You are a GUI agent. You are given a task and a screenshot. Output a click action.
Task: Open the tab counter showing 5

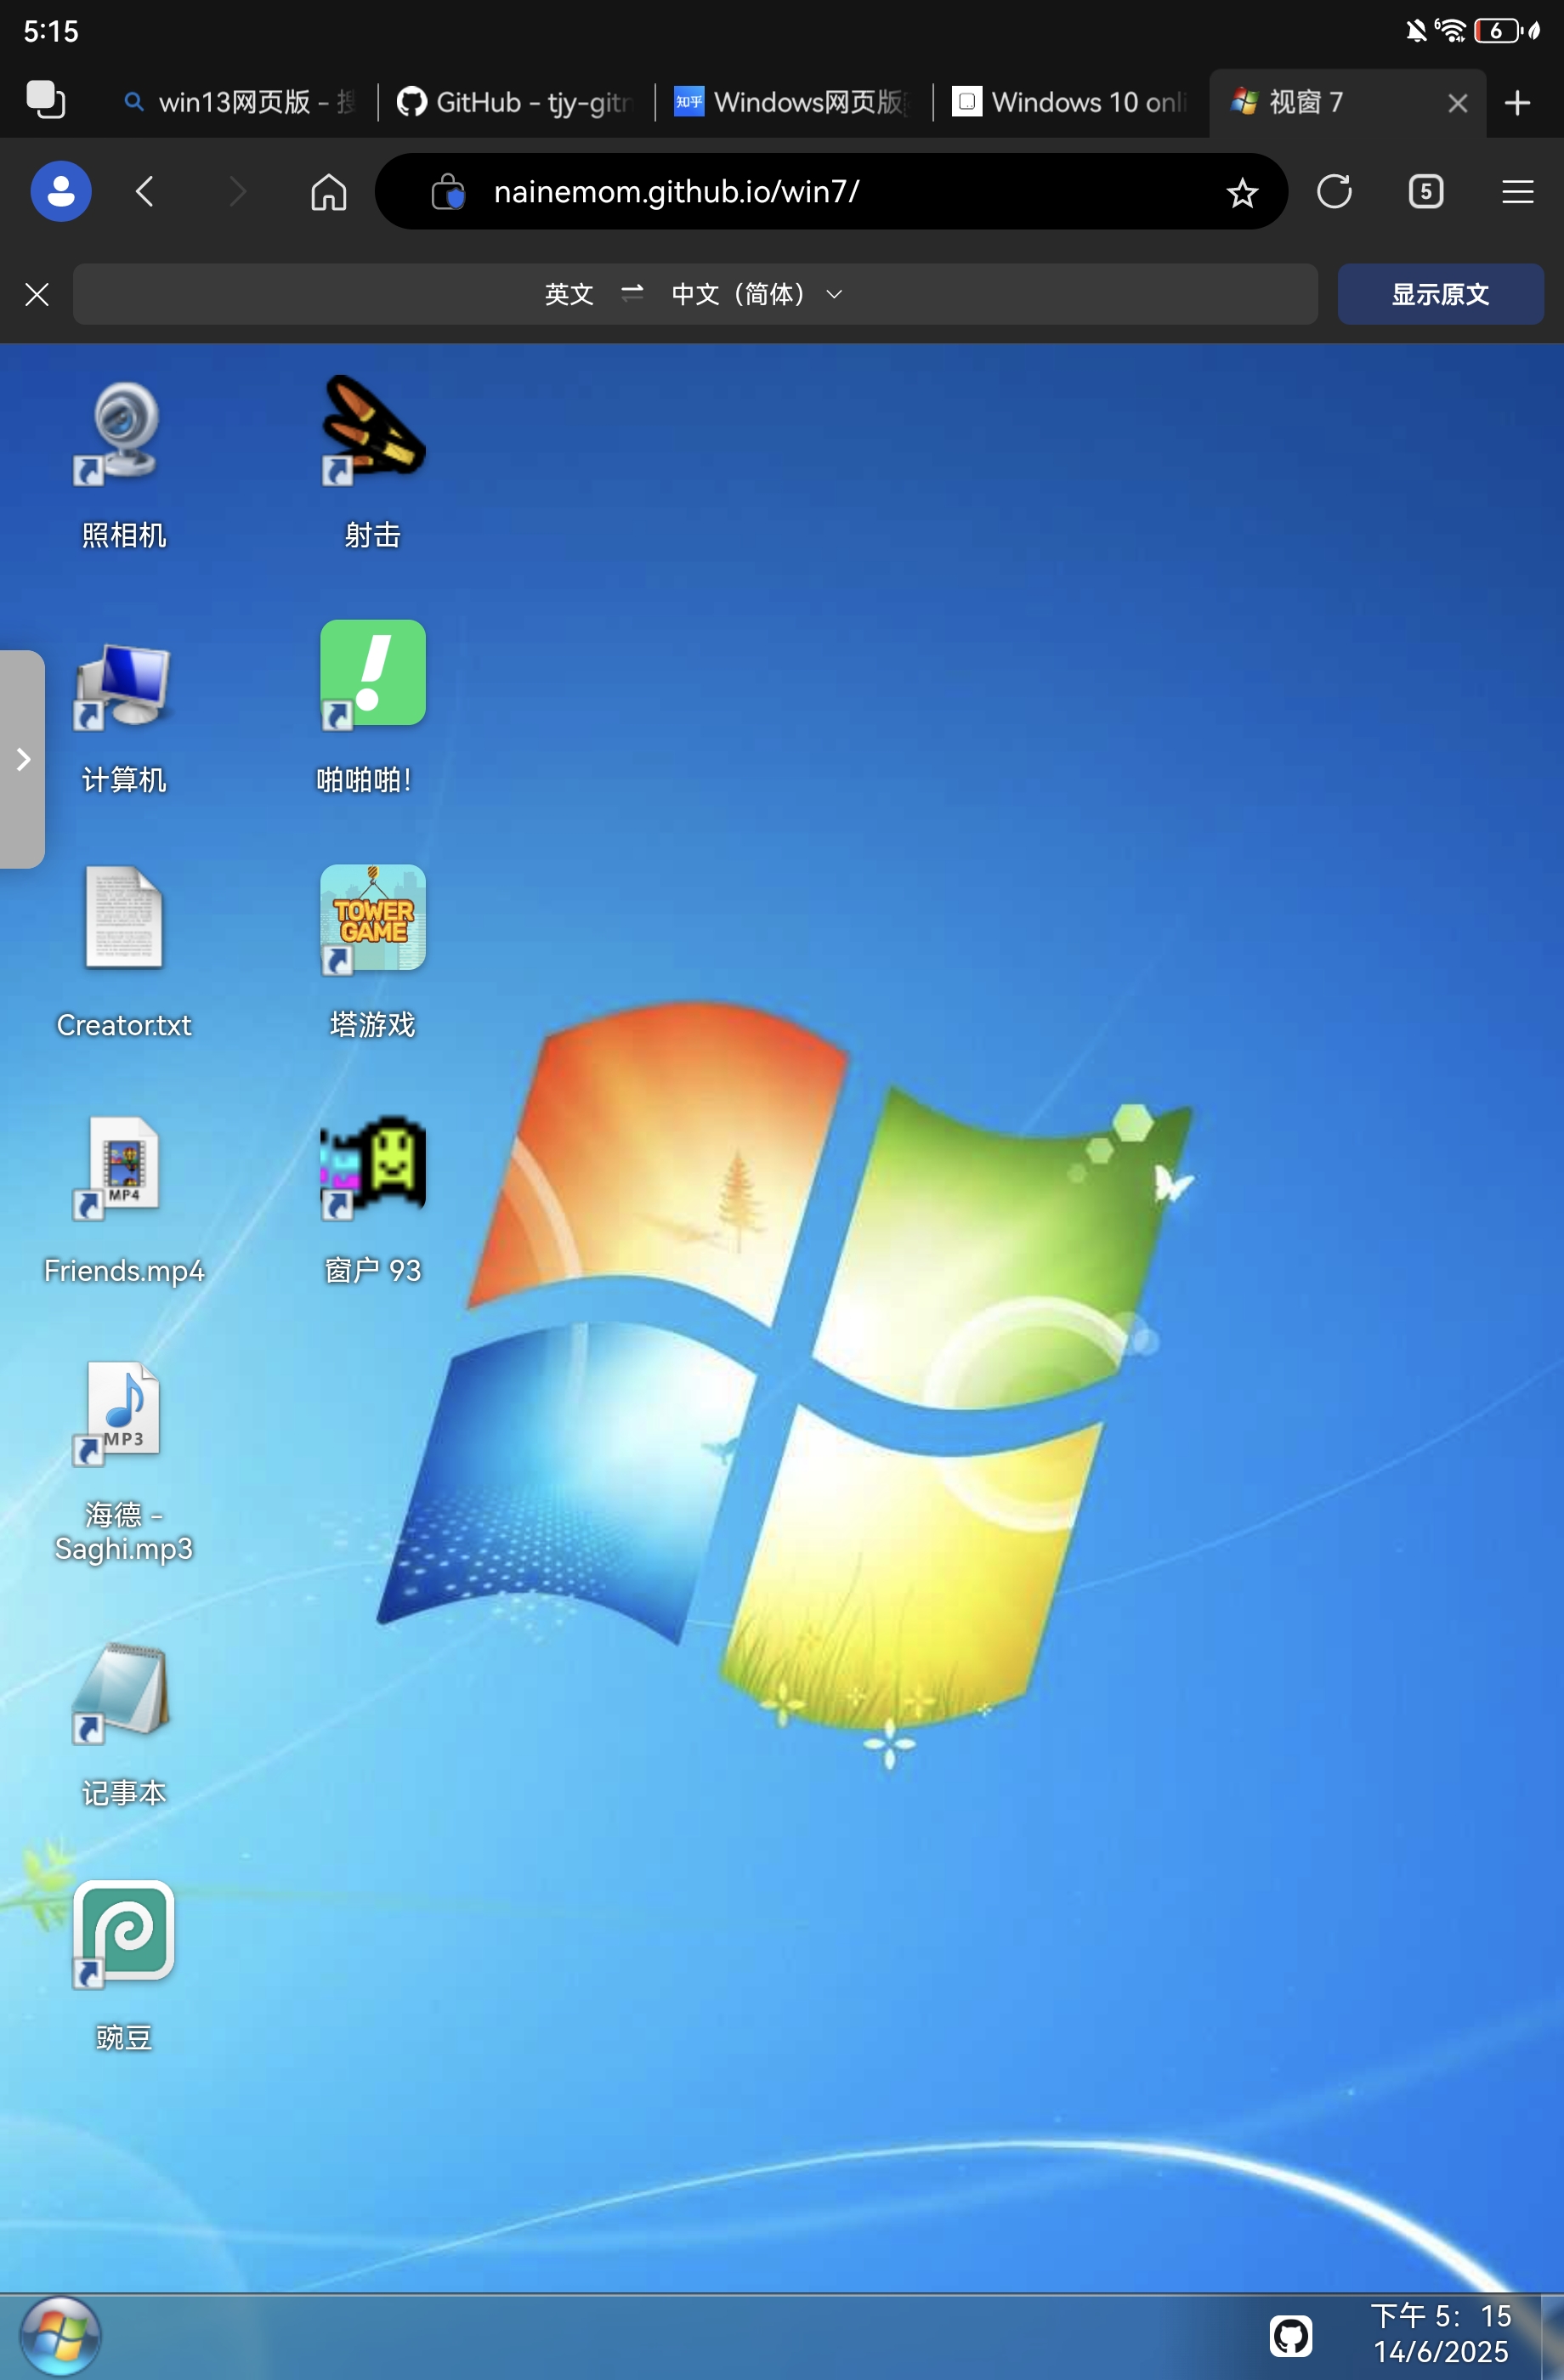pyautogui.click(x=1425, y=191)
